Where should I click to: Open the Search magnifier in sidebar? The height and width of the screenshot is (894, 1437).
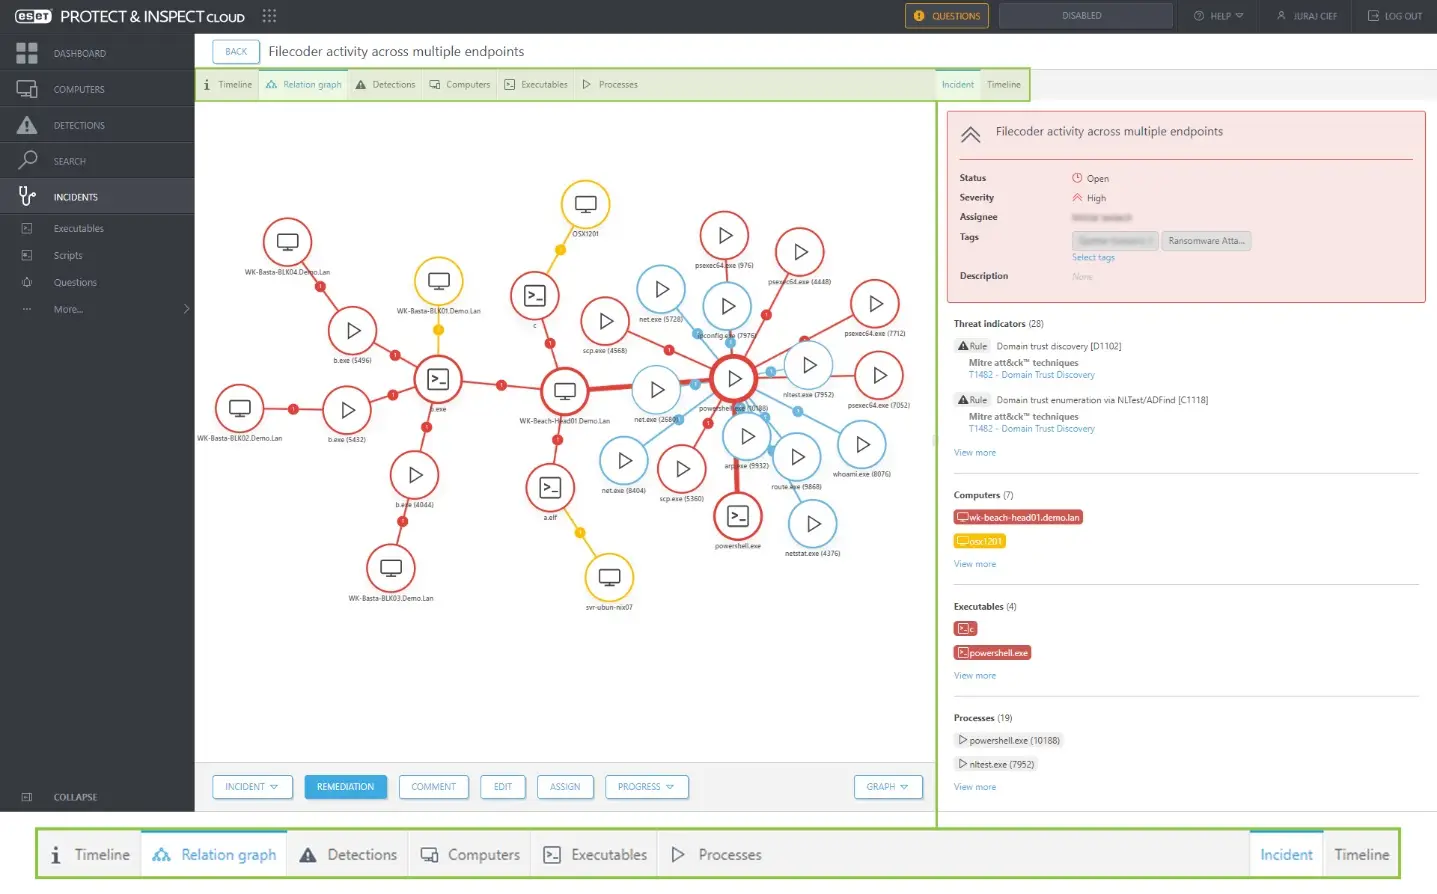27,160
